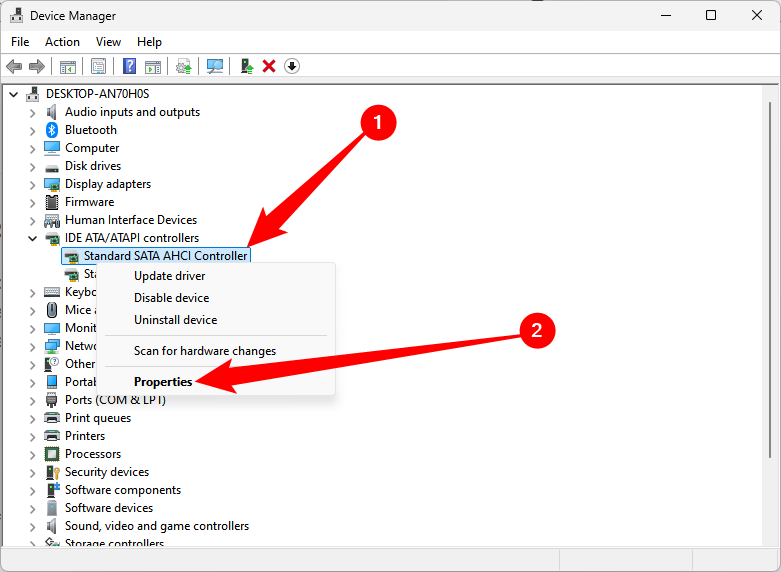The image size is (781, 572).
Task: Click the Firmware chip icon
Action: 52,202
